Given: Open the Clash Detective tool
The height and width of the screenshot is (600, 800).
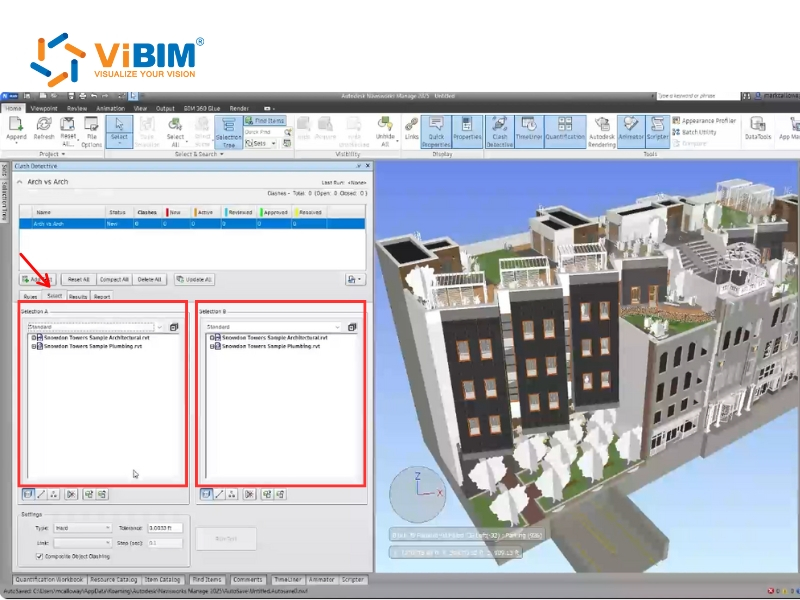Looking at the screenshot, I should coord(500,127).
